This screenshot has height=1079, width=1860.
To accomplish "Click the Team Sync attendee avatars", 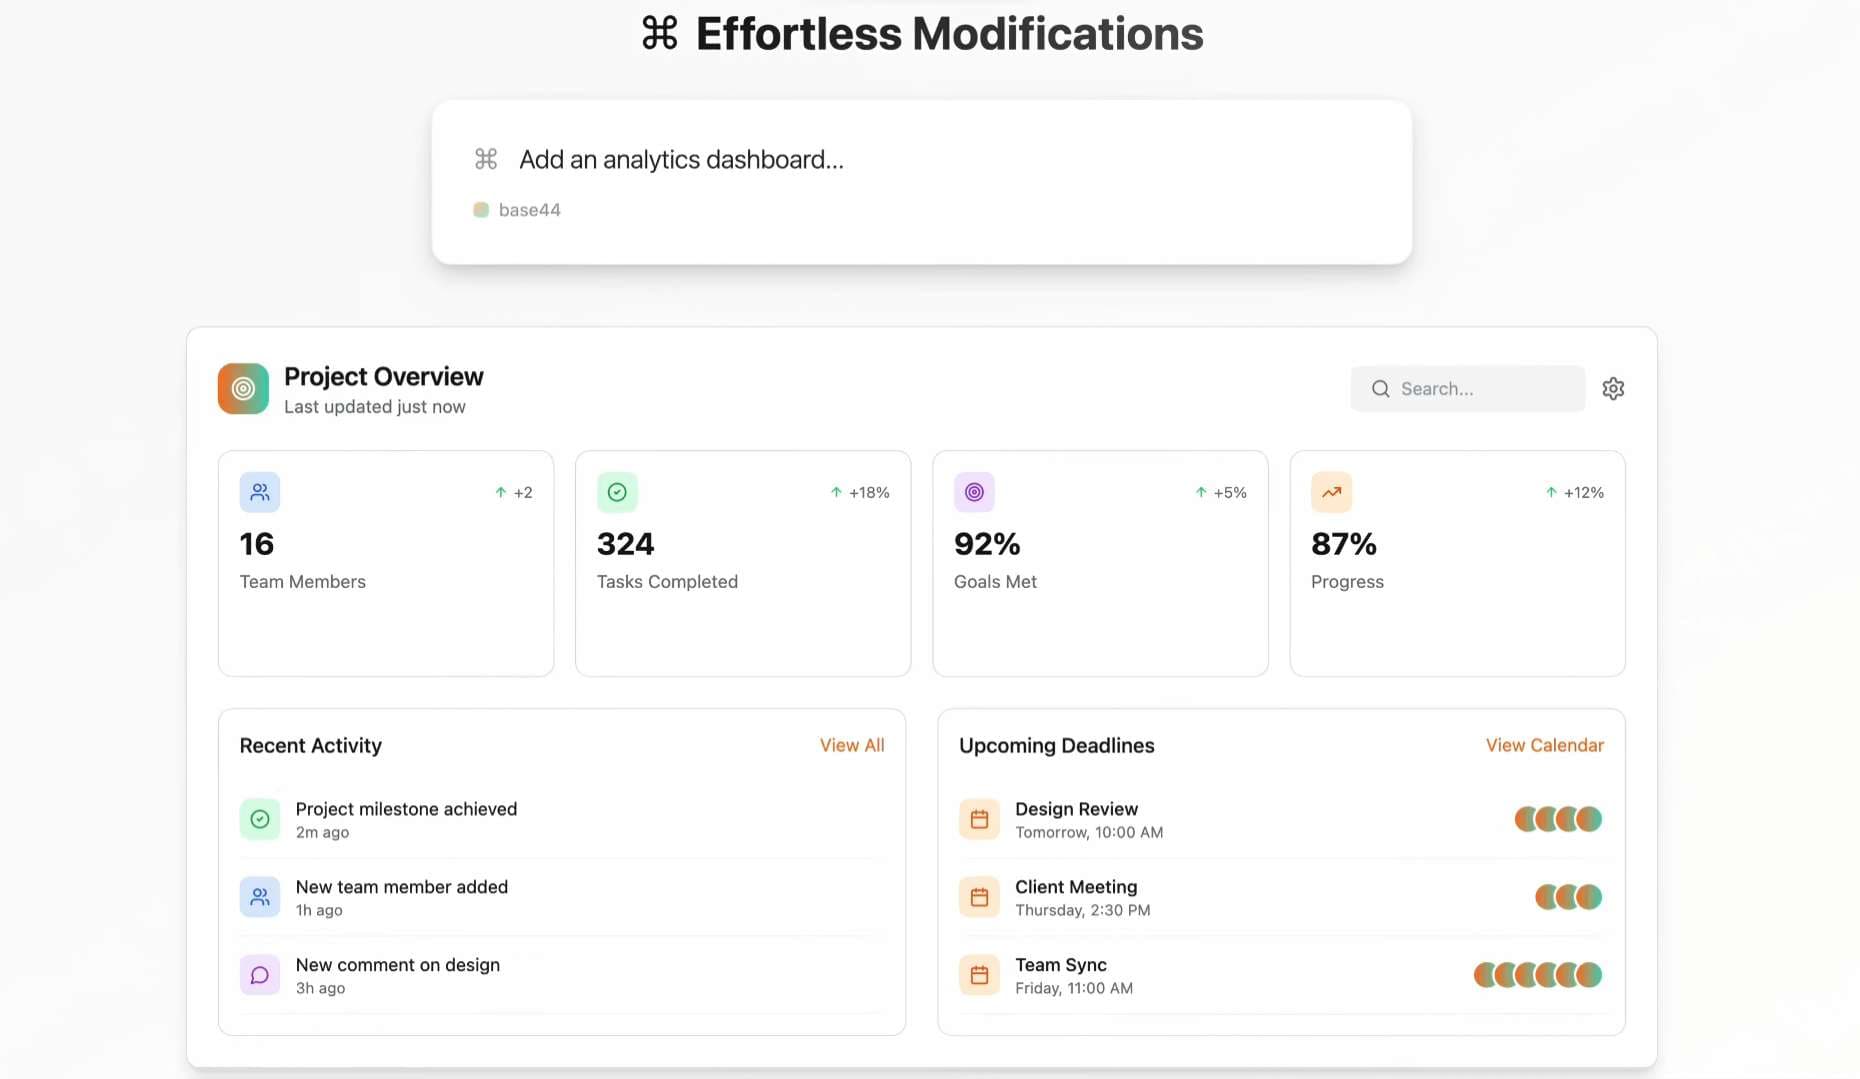I will pyautogui.click(x=1538, y=975).
